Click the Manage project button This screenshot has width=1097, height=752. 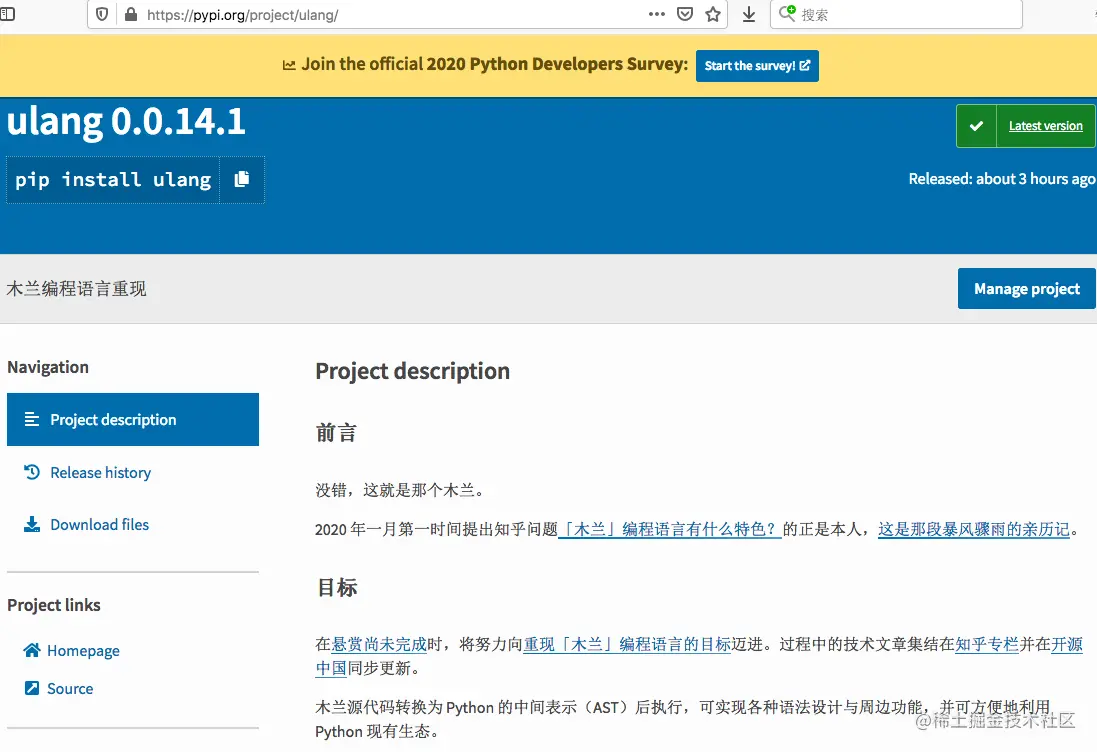[1026, 288]
